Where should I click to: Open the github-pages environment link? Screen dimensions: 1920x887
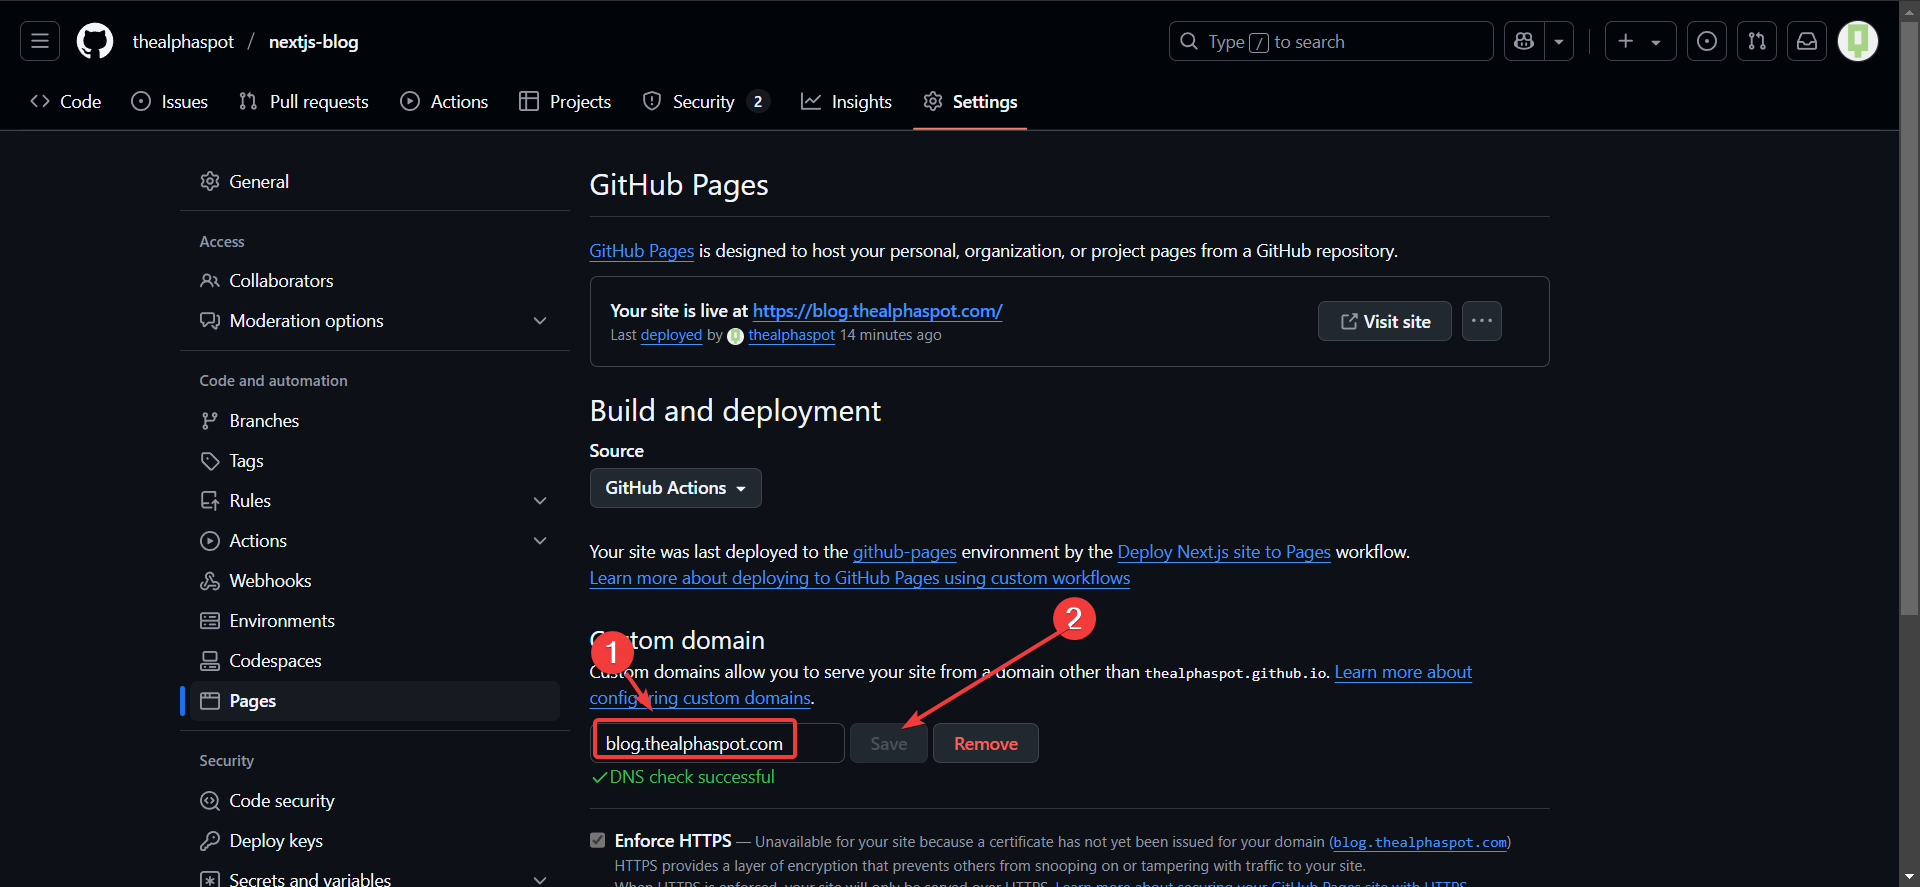pyautogui.click(x=904, y=552)
